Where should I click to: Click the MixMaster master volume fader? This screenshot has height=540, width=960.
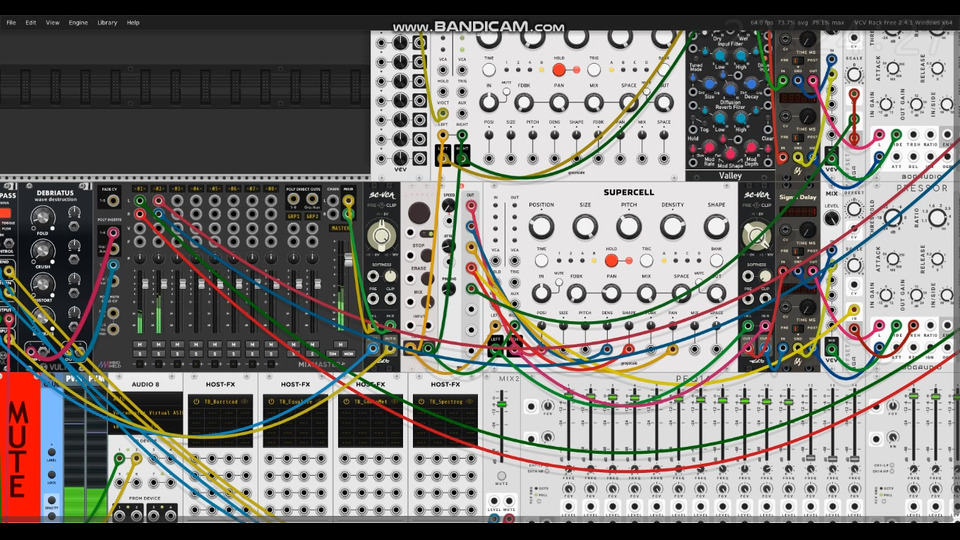pos(348,260)
